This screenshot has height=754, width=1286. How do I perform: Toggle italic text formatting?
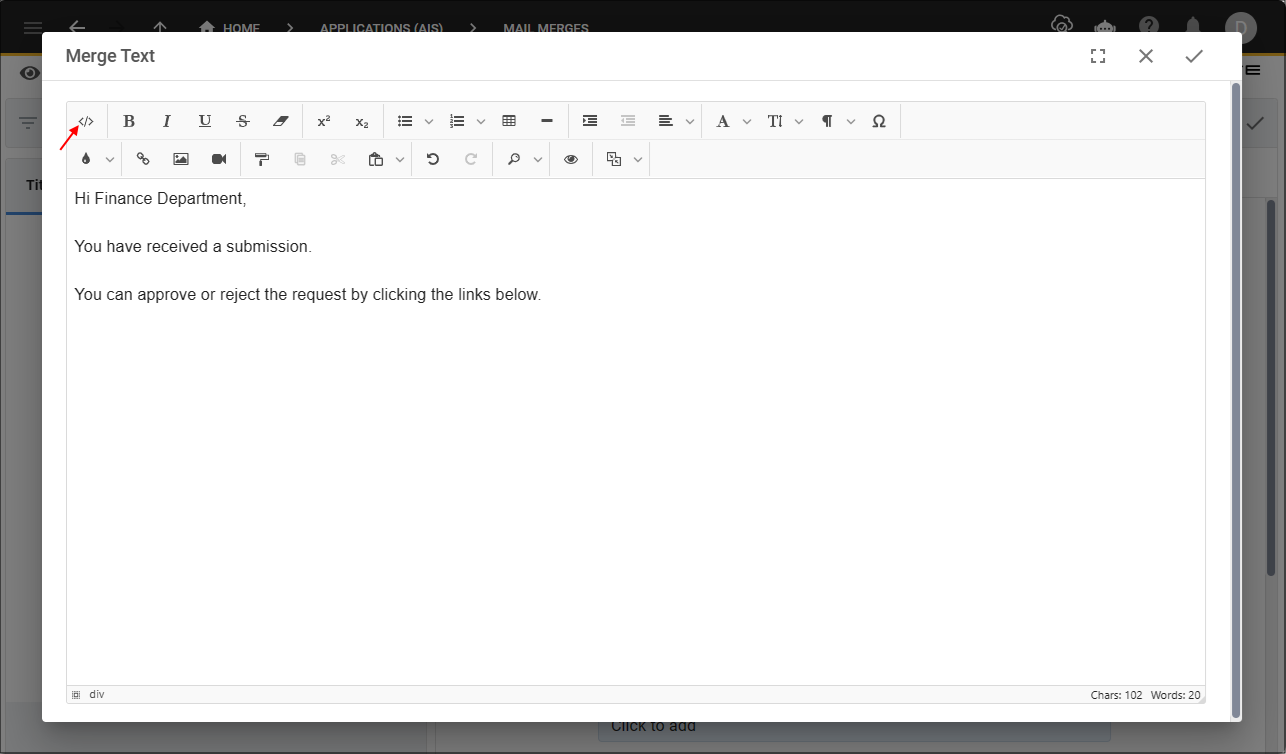tap(167, 121)
